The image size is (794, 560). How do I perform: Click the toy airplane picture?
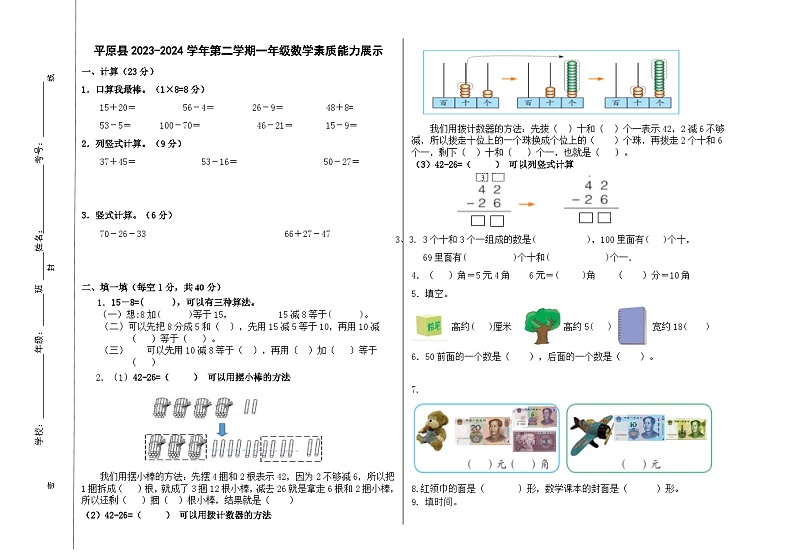(x=591, y=435)
